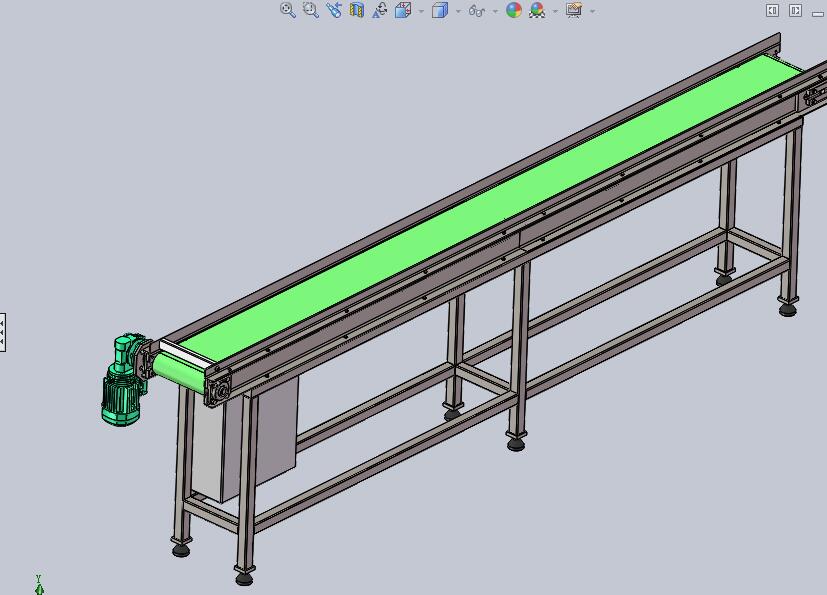Open Edit Appearance color ball
Image resolution: width=827 pixels, height=595 pixels.
514,10
